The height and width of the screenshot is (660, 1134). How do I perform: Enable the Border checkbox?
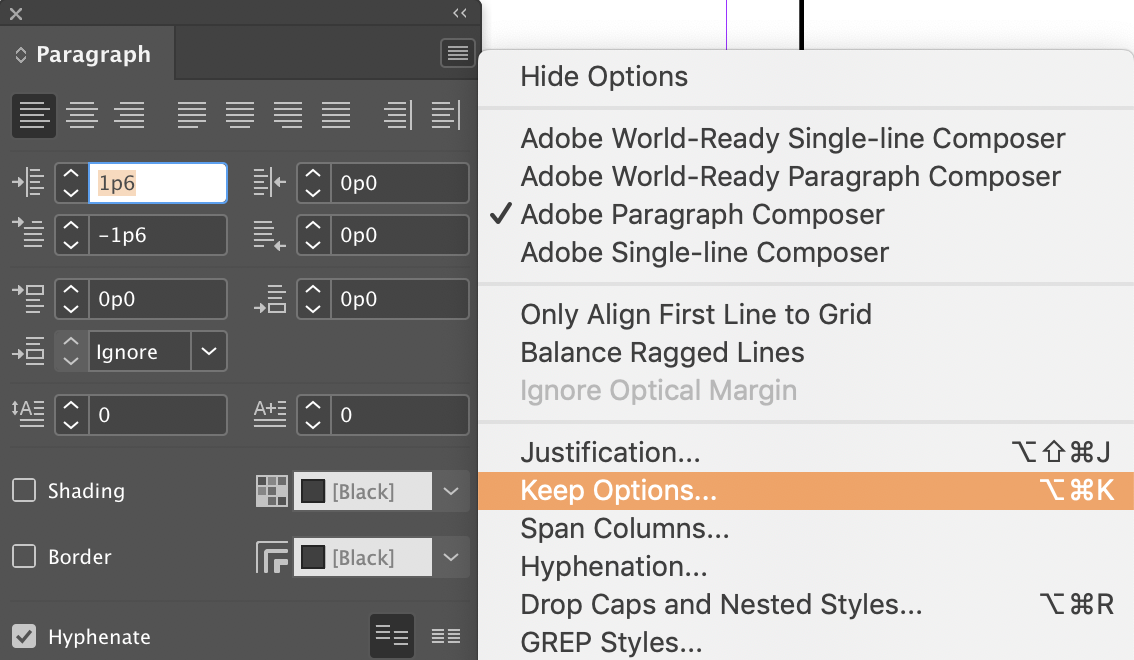point(24,557)
